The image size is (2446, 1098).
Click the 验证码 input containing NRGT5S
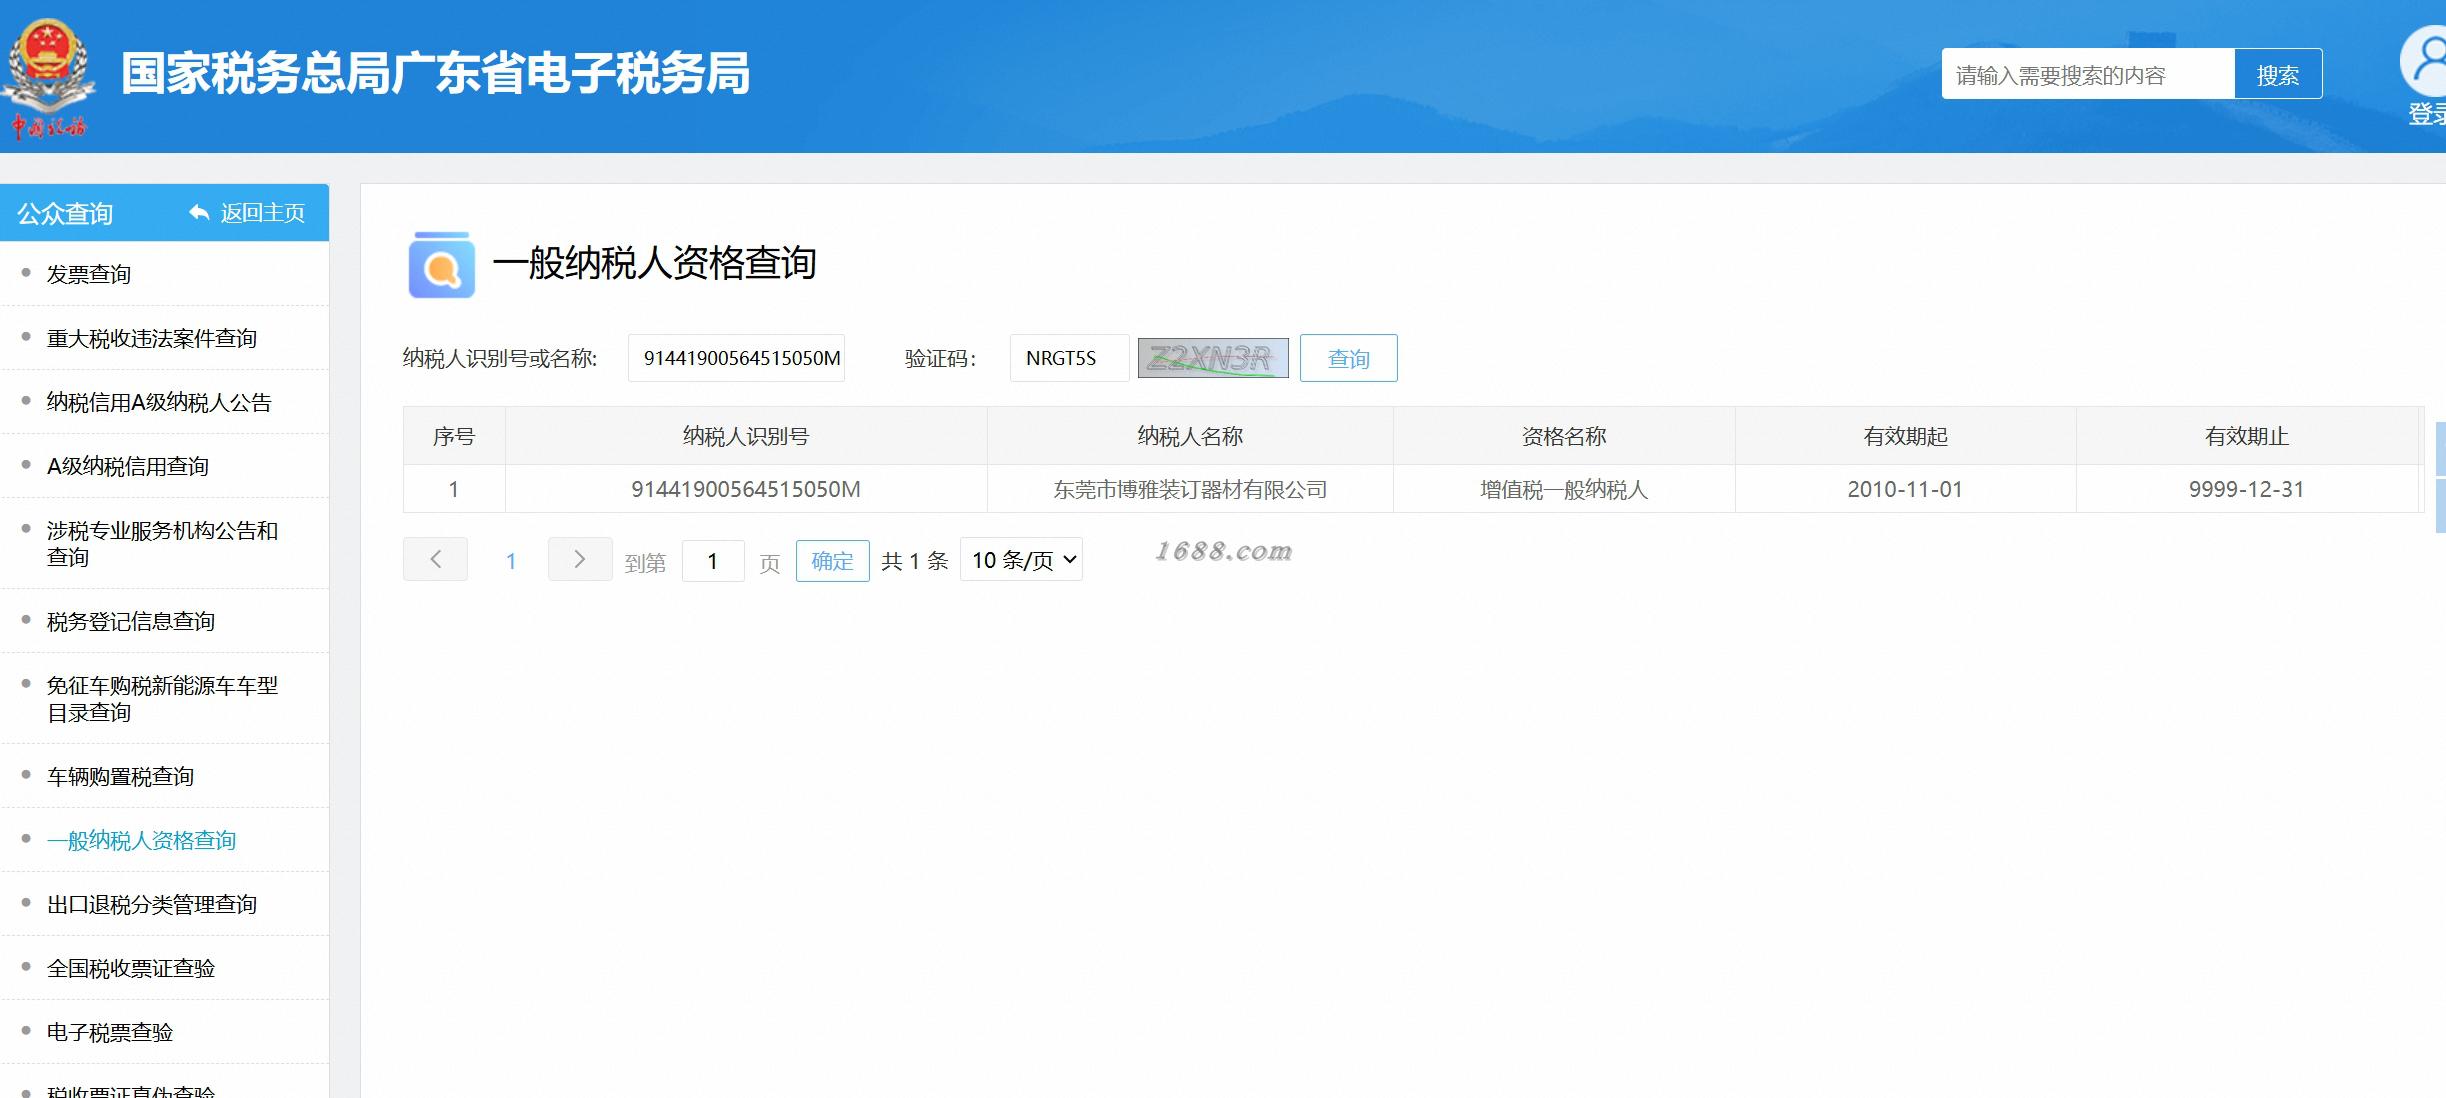1069,358
